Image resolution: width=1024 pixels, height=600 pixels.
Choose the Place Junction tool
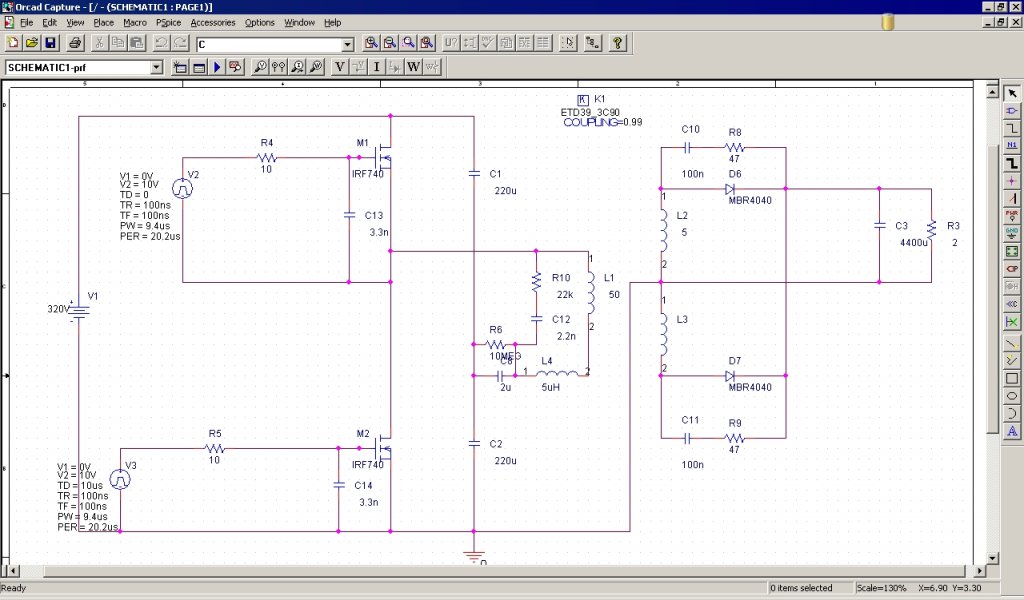[x=1012, y=181]
